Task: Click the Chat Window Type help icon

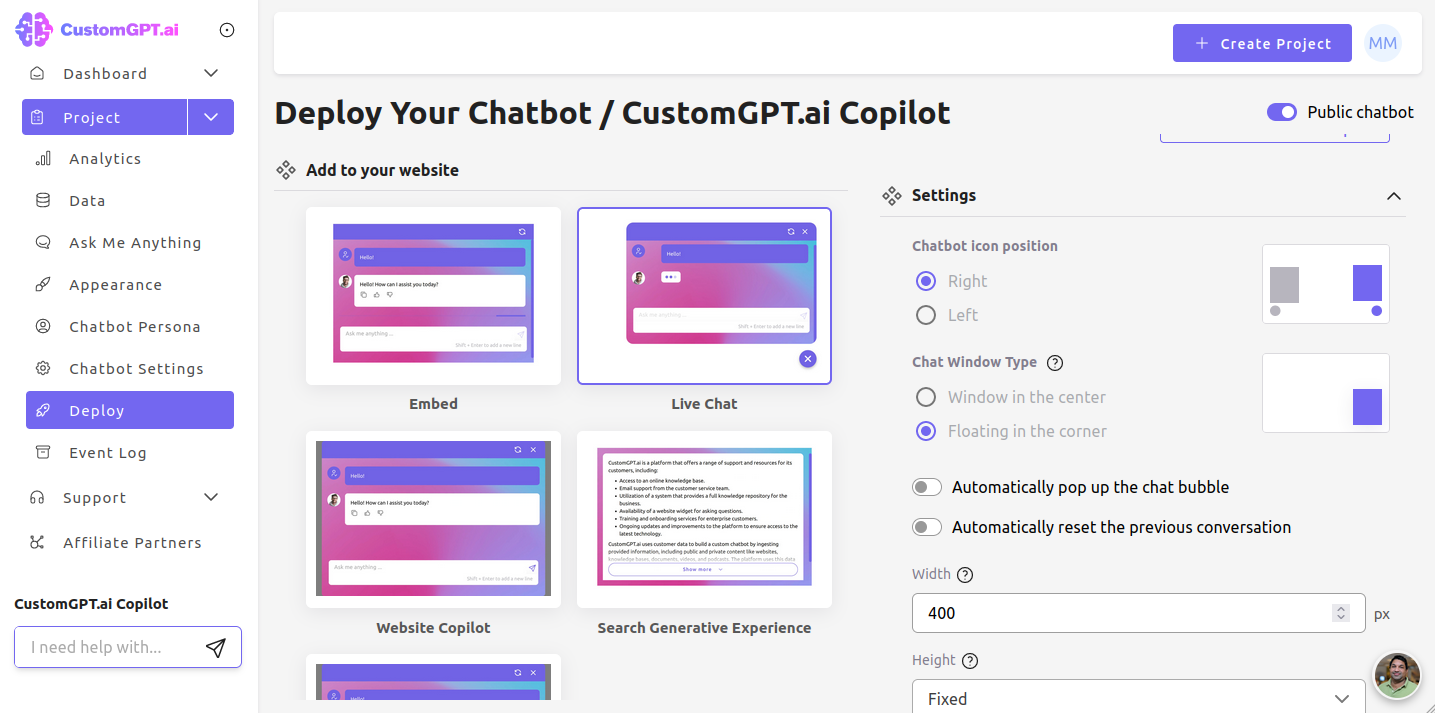Action: coord(1054,363)
